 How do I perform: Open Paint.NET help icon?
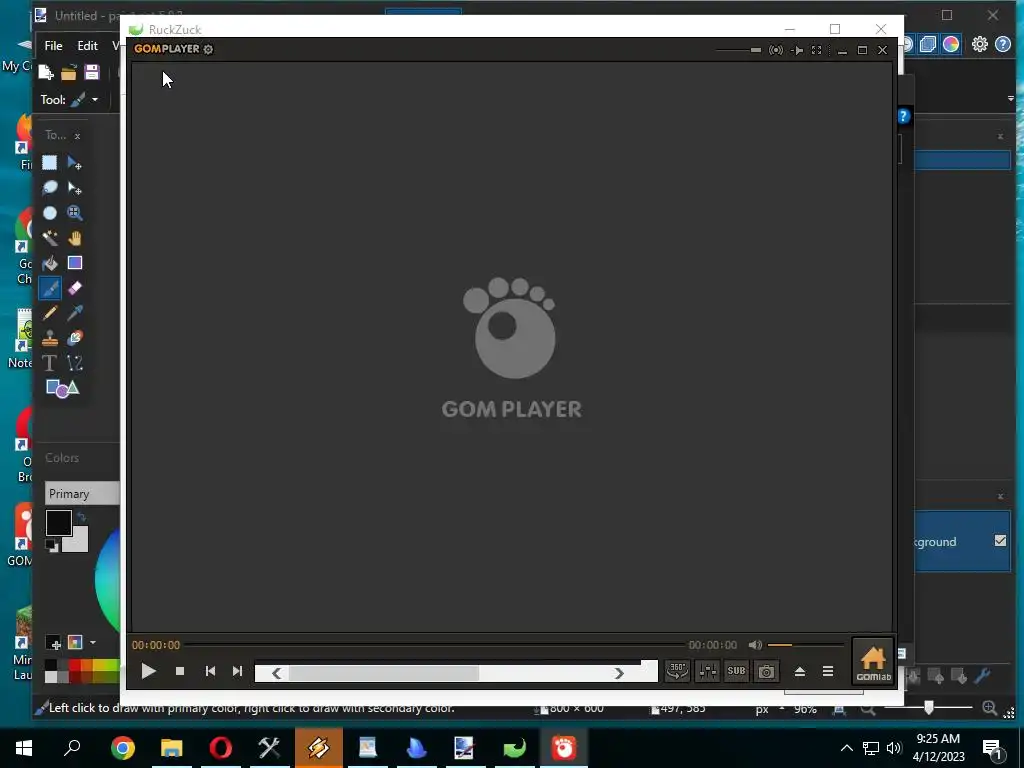(x=1003, y=44)
